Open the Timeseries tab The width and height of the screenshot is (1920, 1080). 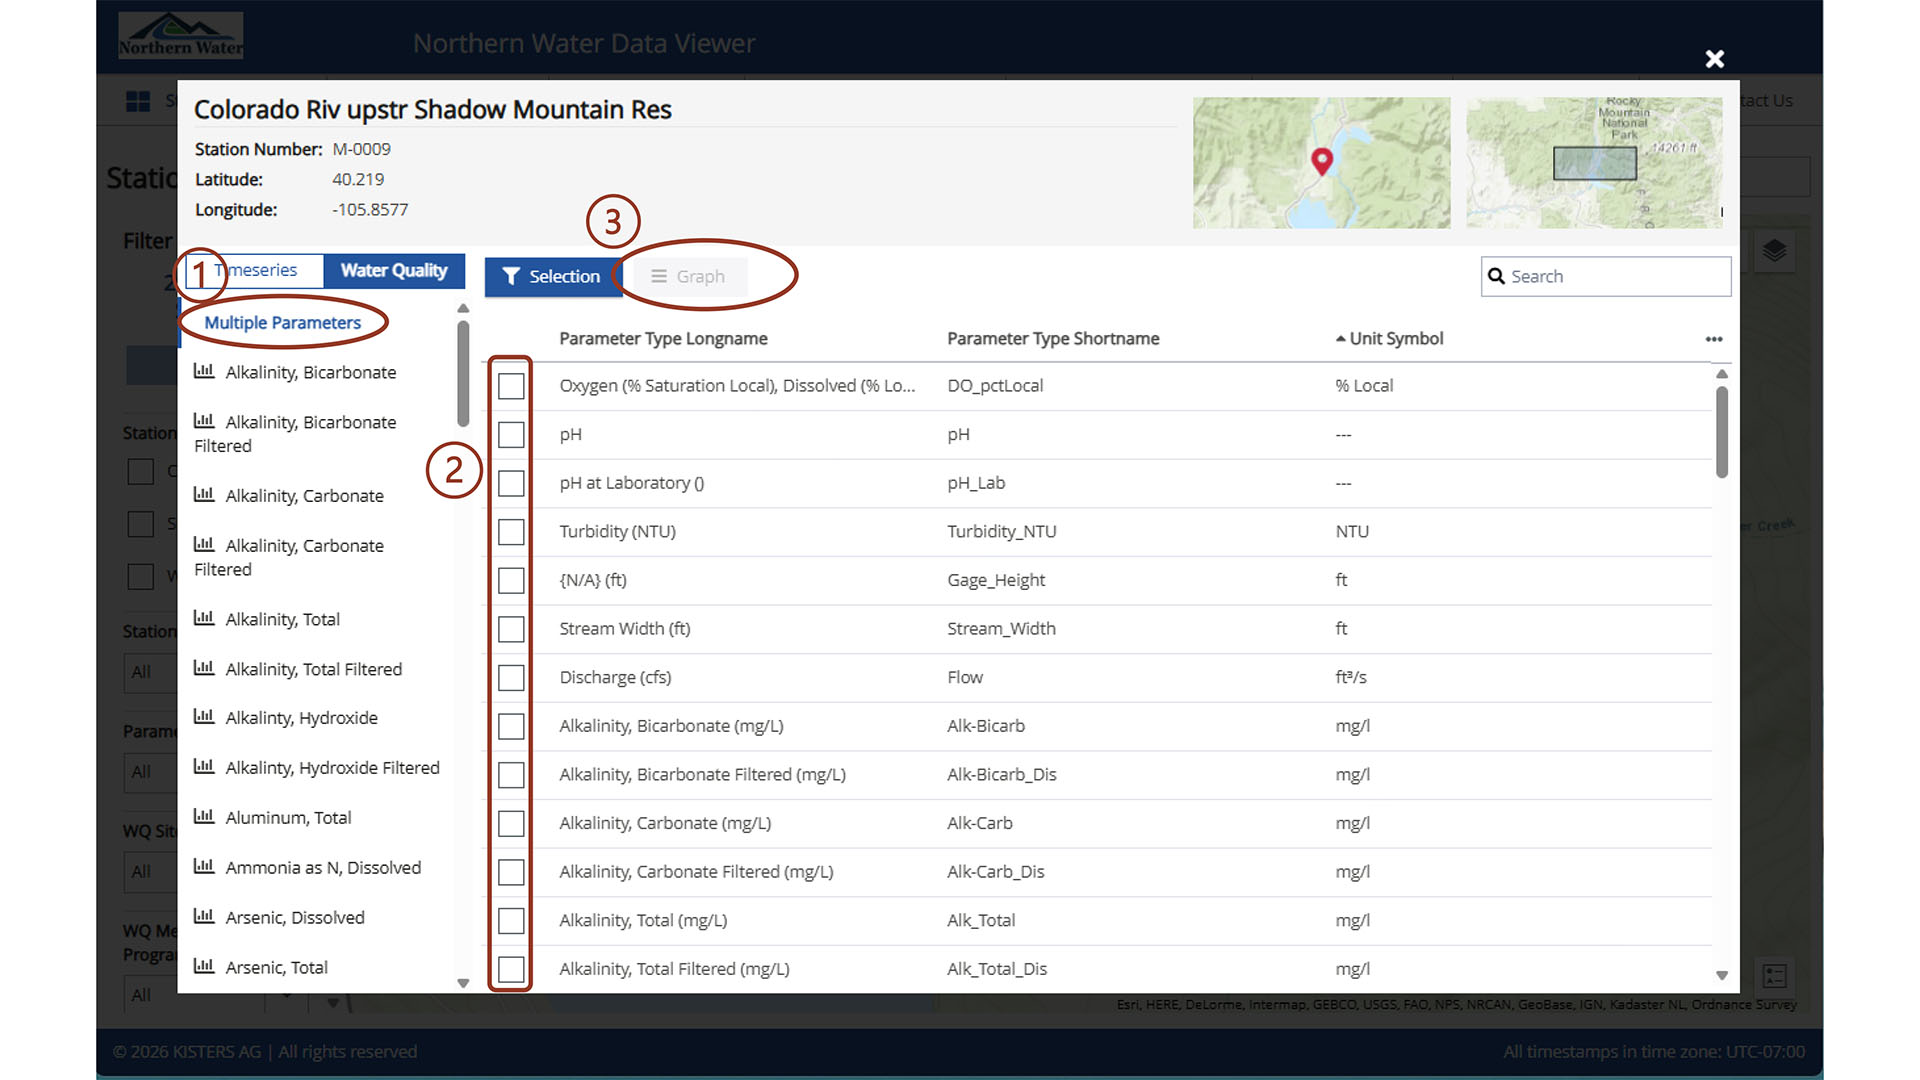[x=255, y=270]
